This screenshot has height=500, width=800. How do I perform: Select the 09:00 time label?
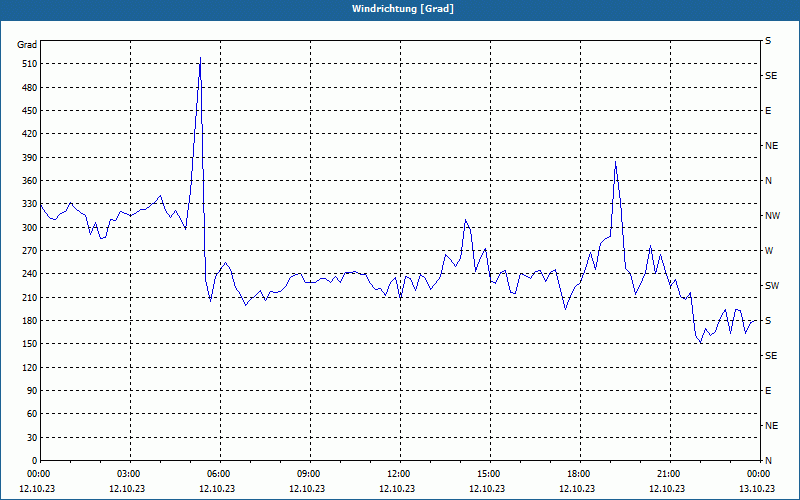[310, 474]
